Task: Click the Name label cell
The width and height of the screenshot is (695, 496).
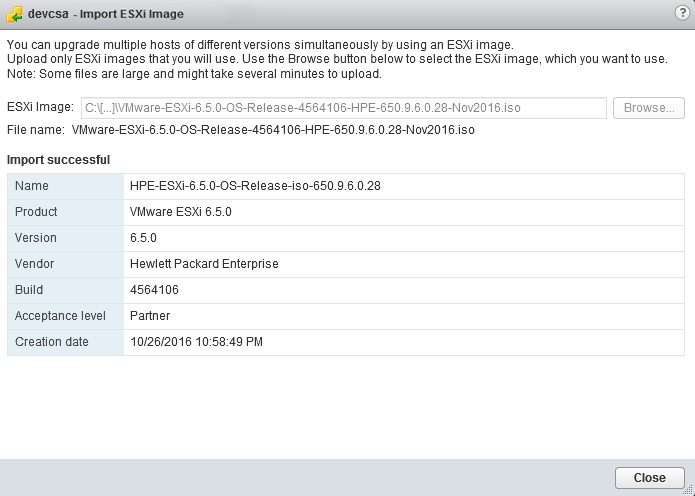Action: (x=66, y=186)
